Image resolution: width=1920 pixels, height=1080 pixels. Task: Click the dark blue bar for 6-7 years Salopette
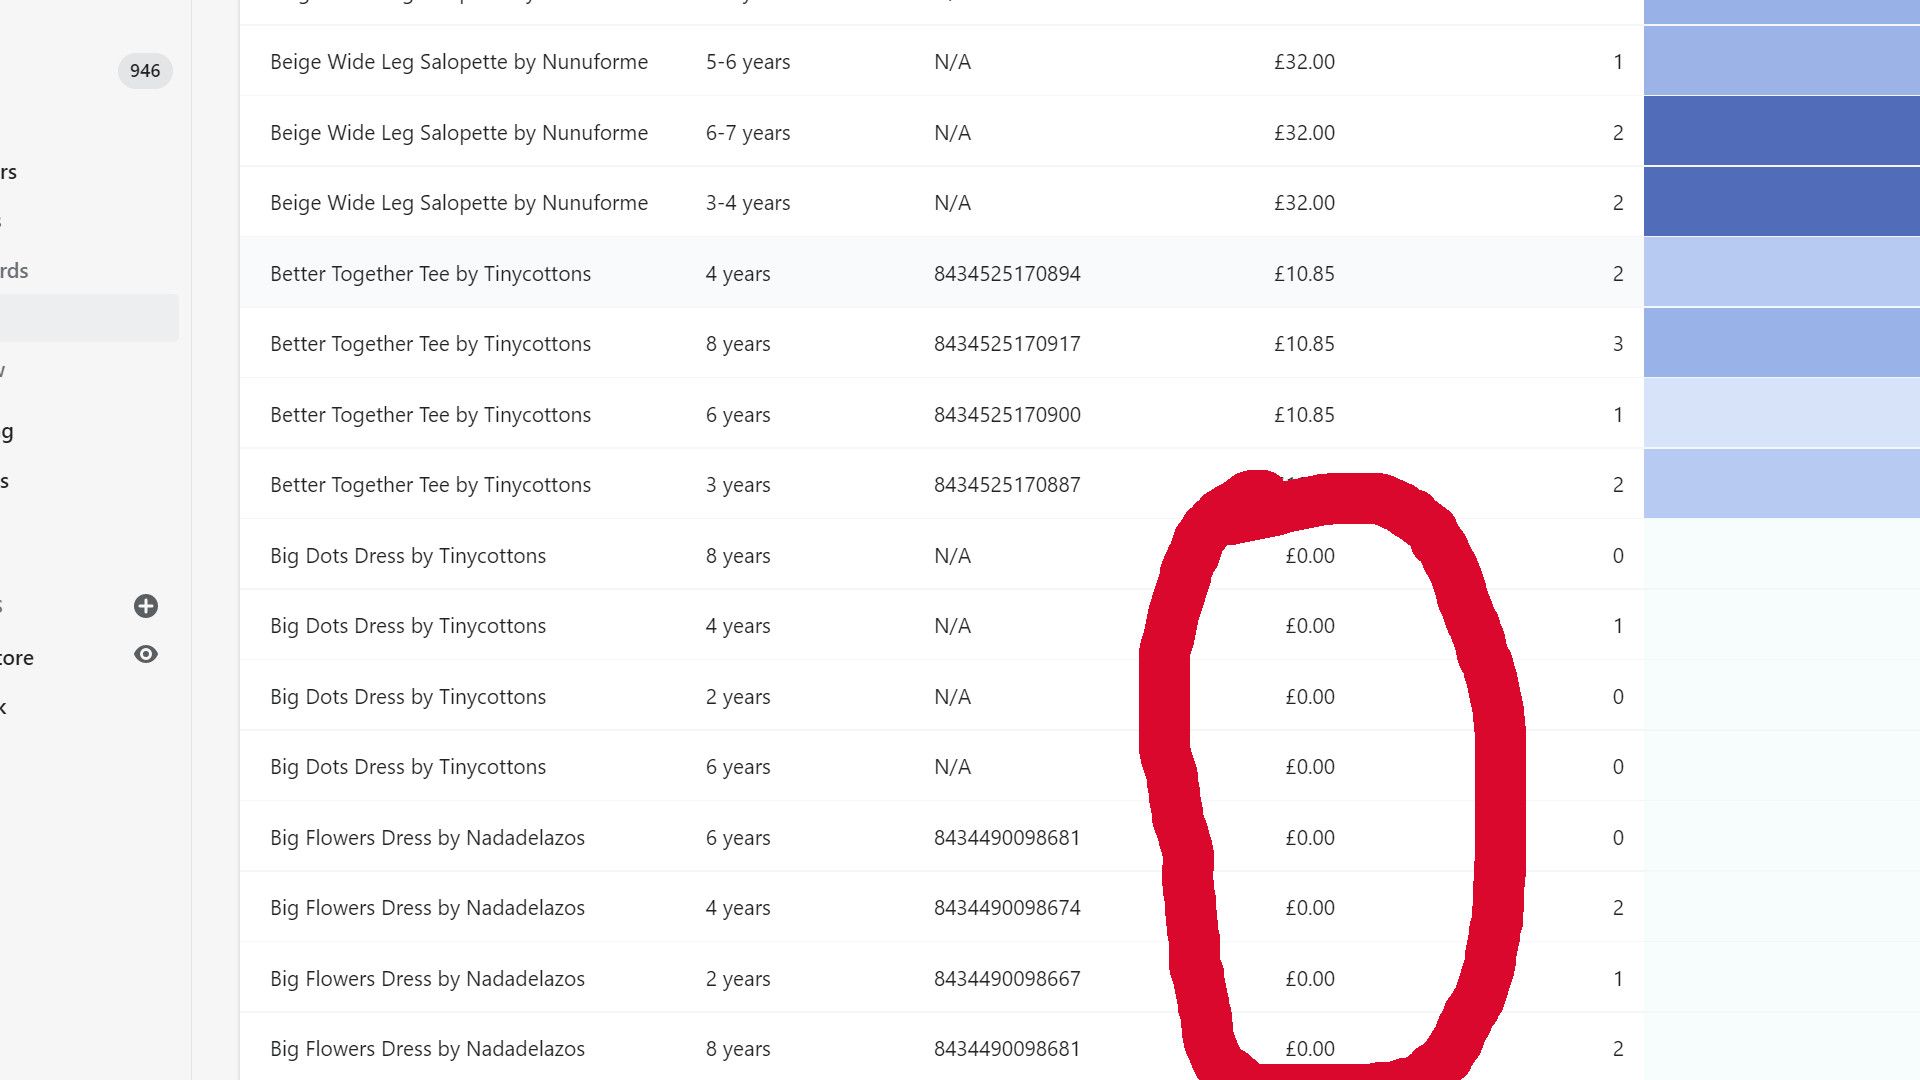point(1782,131)
